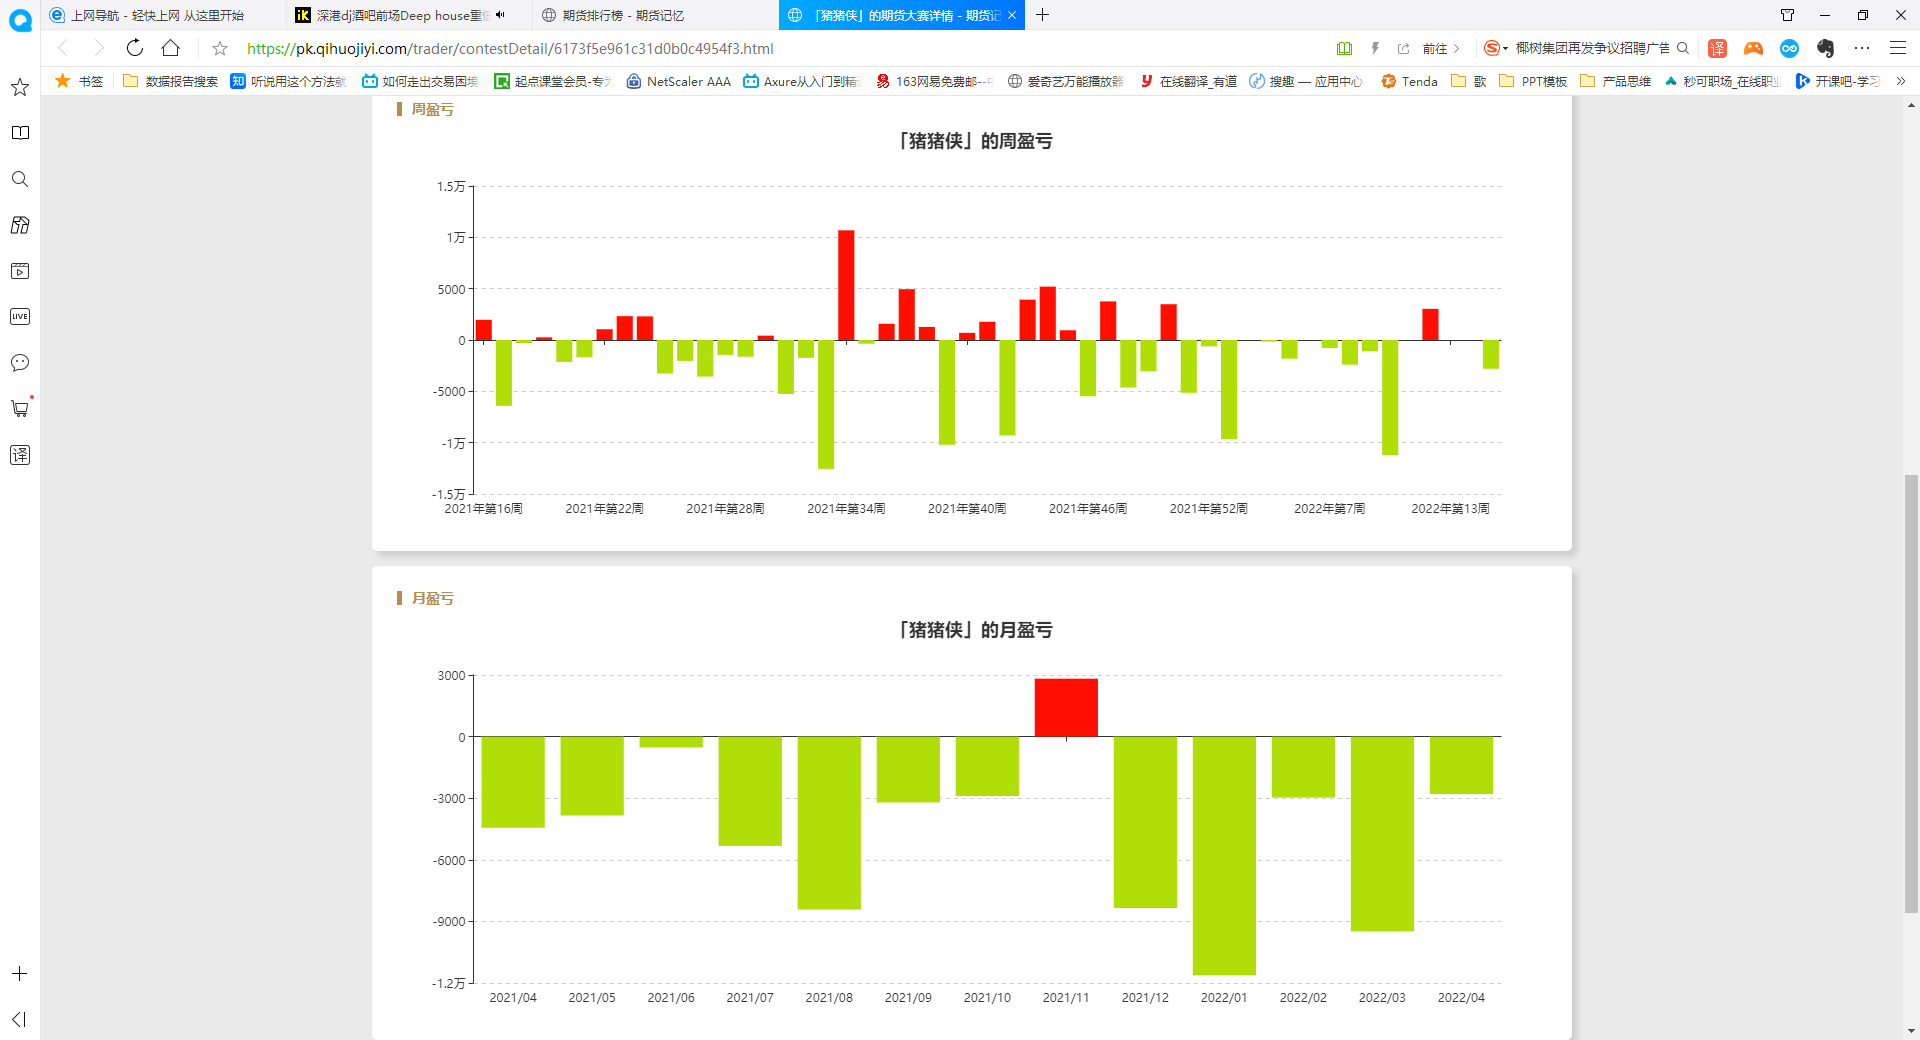Open the LIVE icon in sidebar

tap(20, 317)
